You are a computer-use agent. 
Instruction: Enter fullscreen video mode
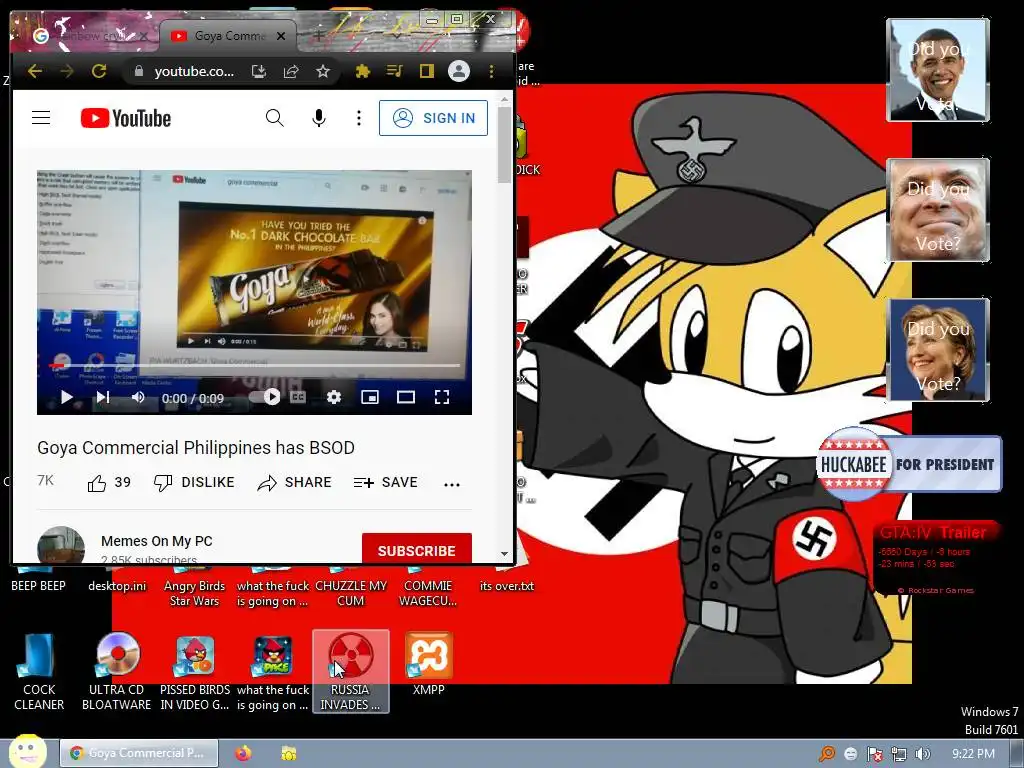[441, 397]
